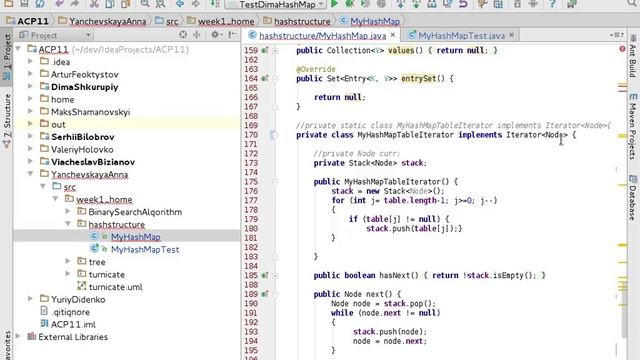Click the Undo arrow in toolbar
640x360 pixels.
60,4
